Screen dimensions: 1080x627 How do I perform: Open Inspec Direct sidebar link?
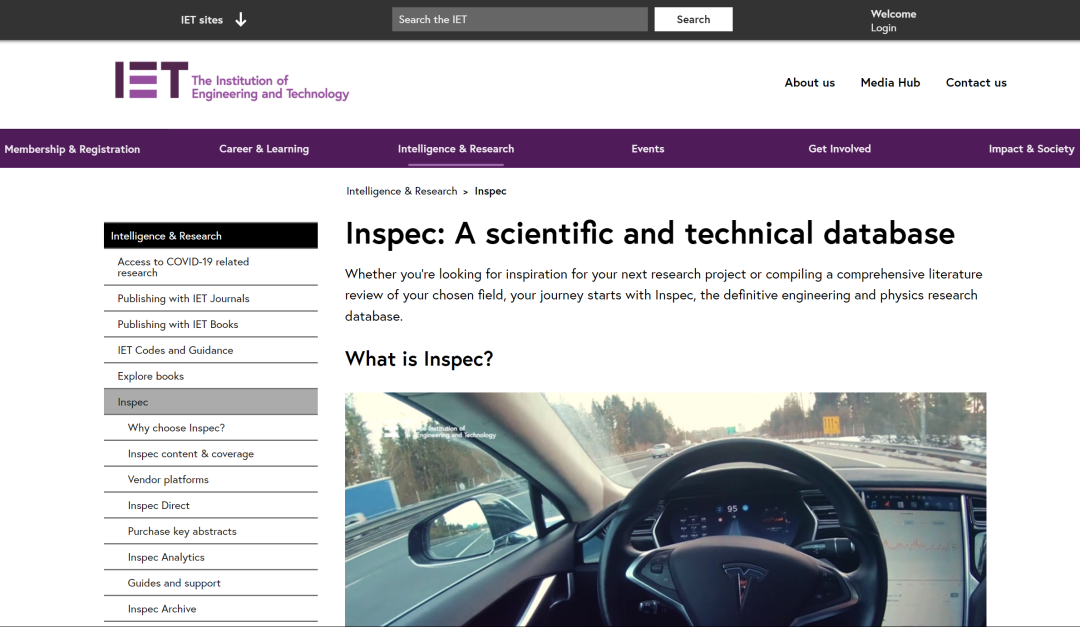pyautogui.click(x=211, y=505)
